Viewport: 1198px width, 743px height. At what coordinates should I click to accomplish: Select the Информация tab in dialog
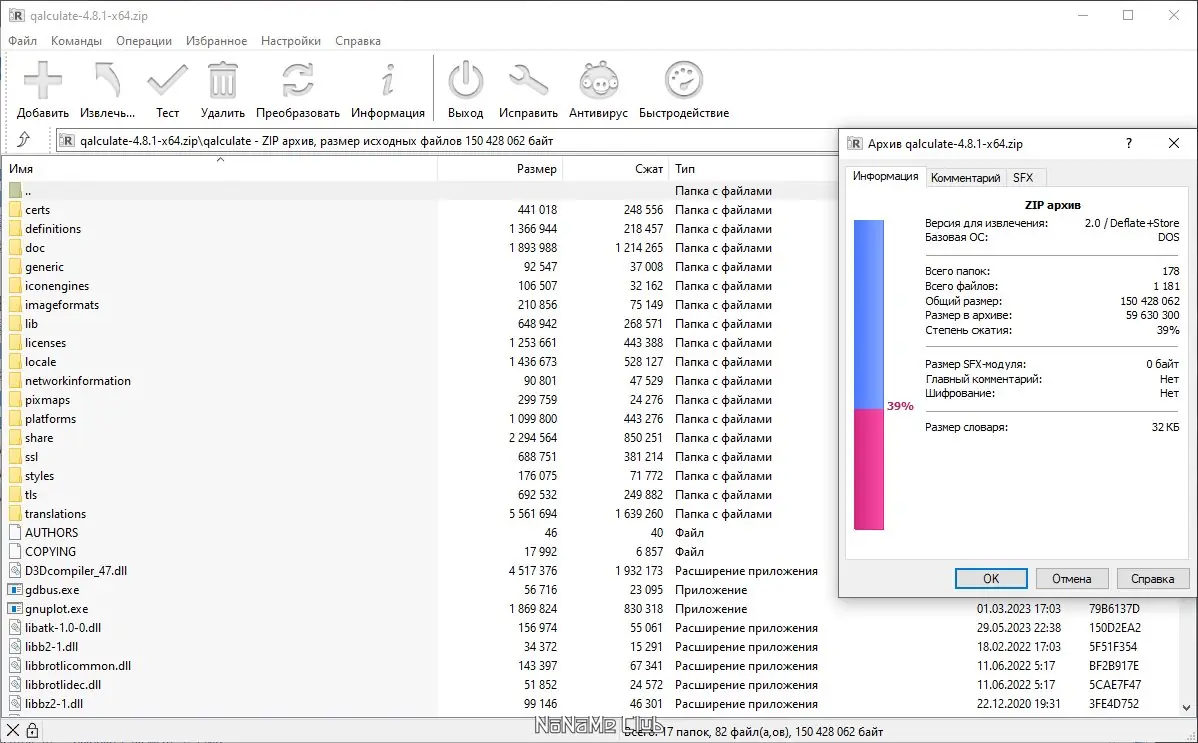(x=886, y=176)
